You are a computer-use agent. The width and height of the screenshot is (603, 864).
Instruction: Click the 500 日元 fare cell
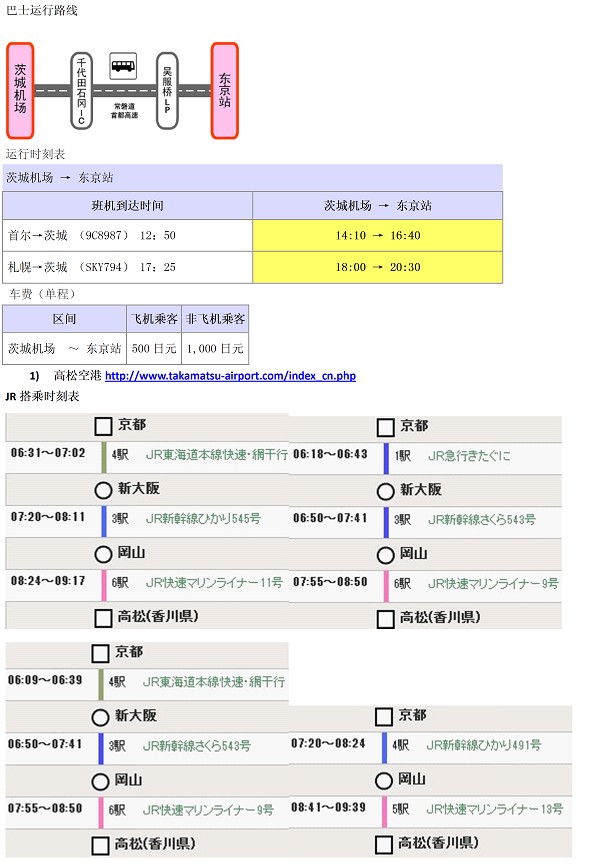coord(154,348)
